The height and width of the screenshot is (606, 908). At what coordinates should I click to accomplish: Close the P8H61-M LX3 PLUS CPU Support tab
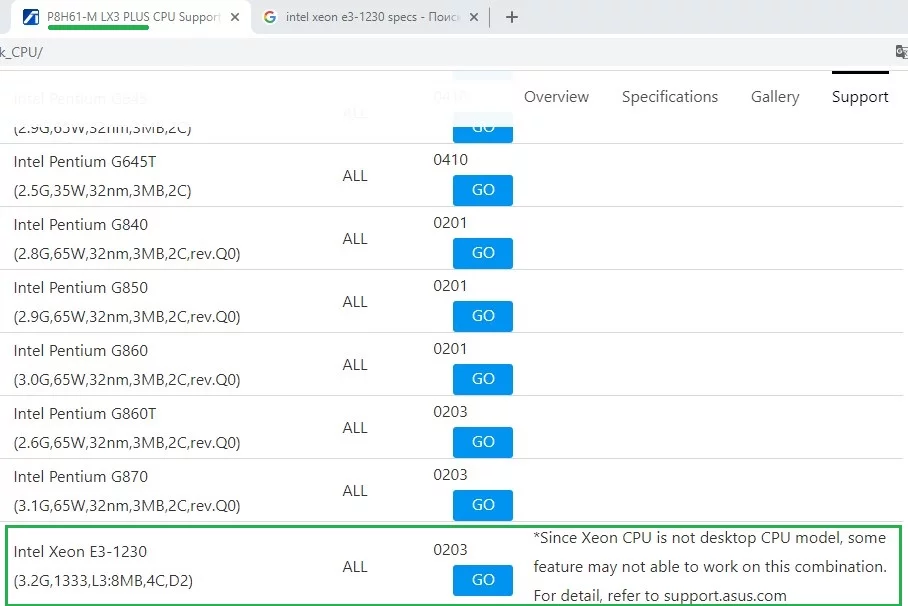click(235, 17)
